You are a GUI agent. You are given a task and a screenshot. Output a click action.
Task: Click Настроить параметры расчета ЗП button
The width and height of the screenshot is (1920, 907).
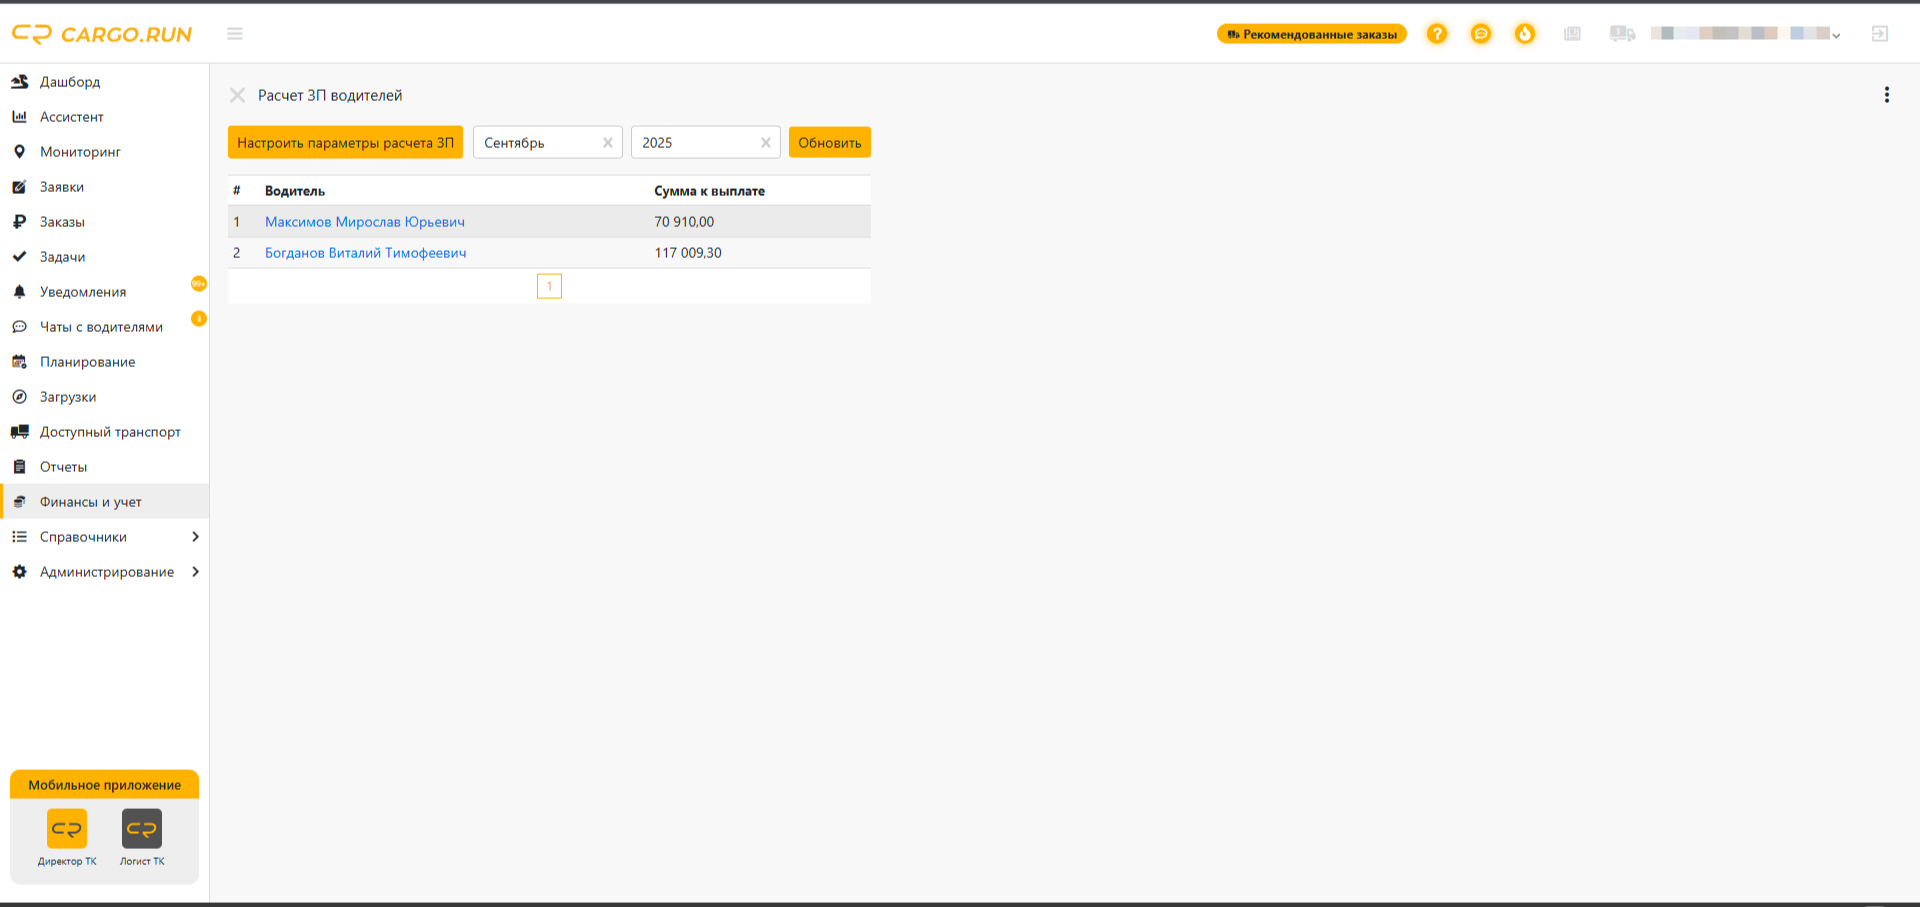point(345,143)
